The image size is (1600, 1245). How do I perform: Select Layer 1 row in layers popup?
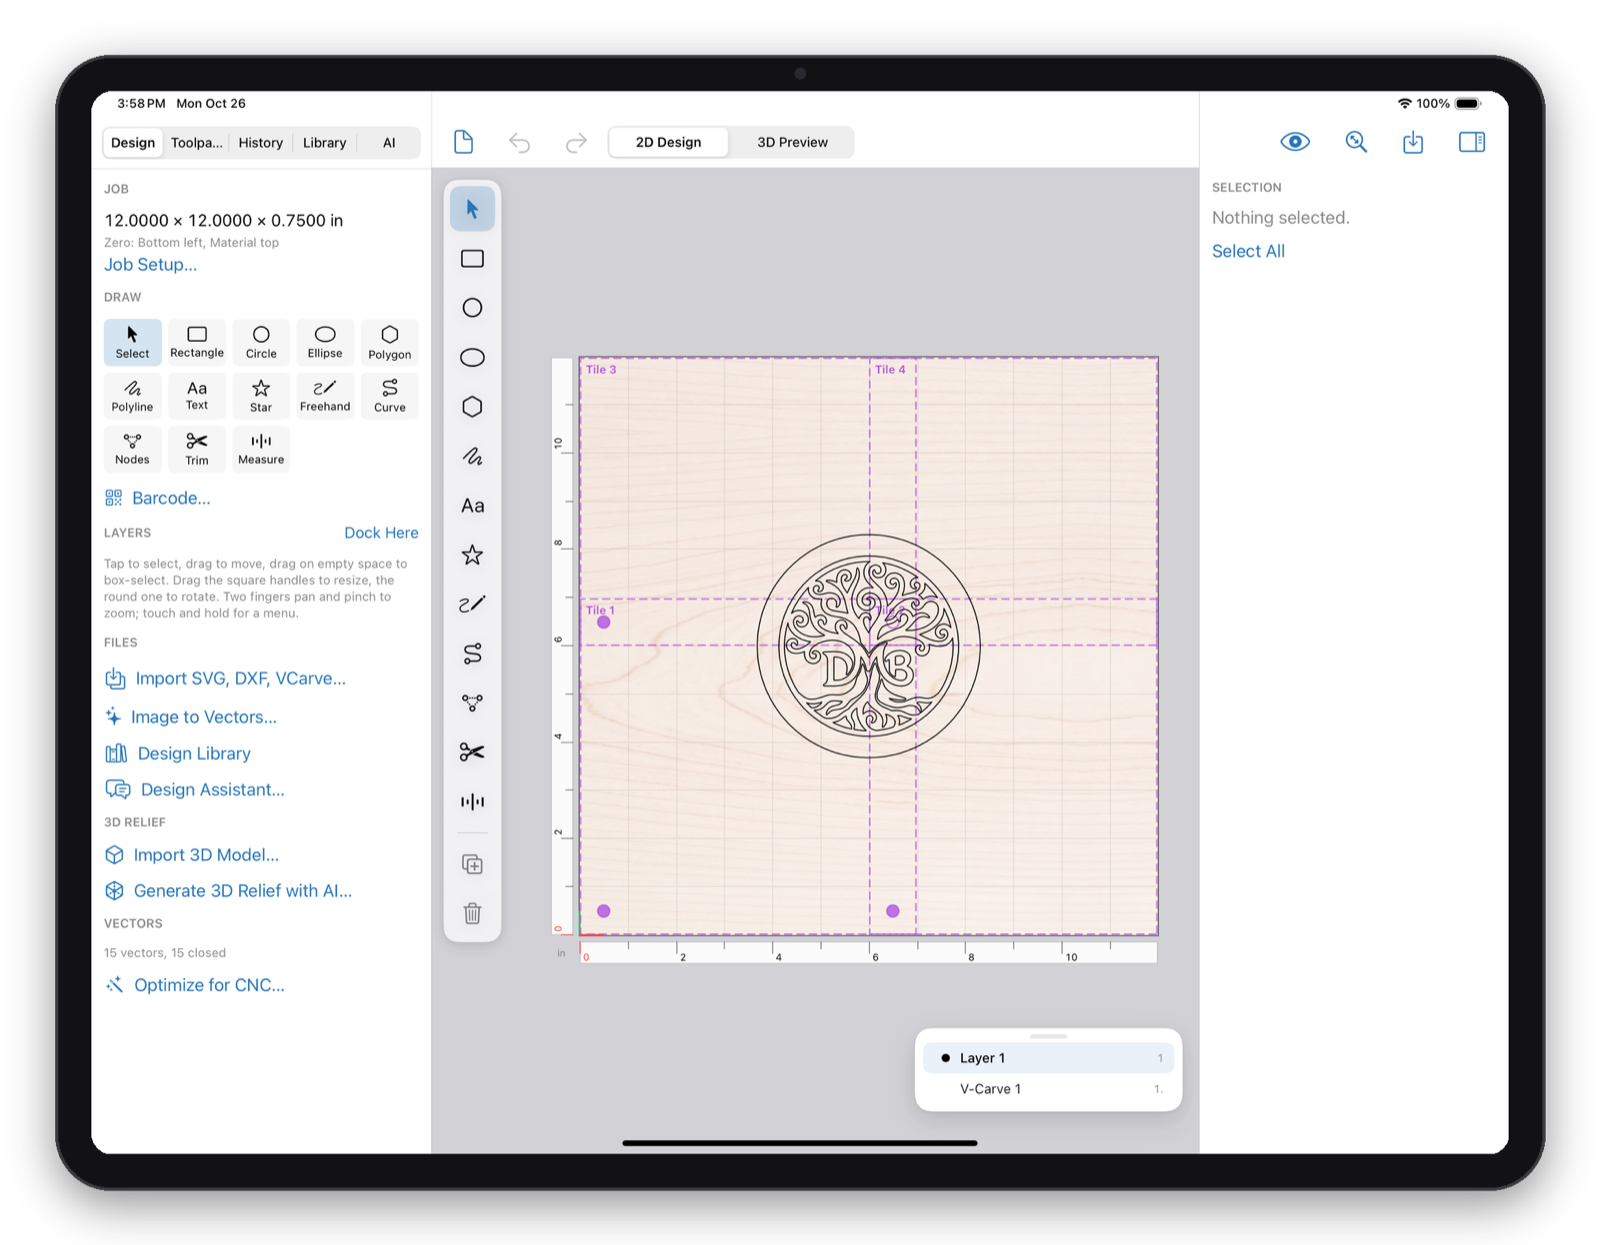point(1048,1058)
